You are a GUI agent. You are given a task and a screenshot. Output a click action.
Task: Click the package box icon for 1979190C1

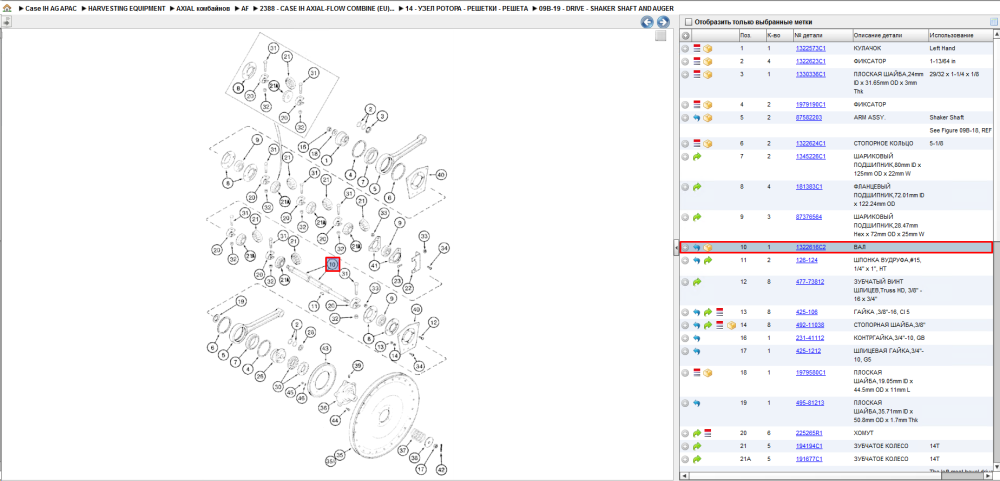(708, 105)
